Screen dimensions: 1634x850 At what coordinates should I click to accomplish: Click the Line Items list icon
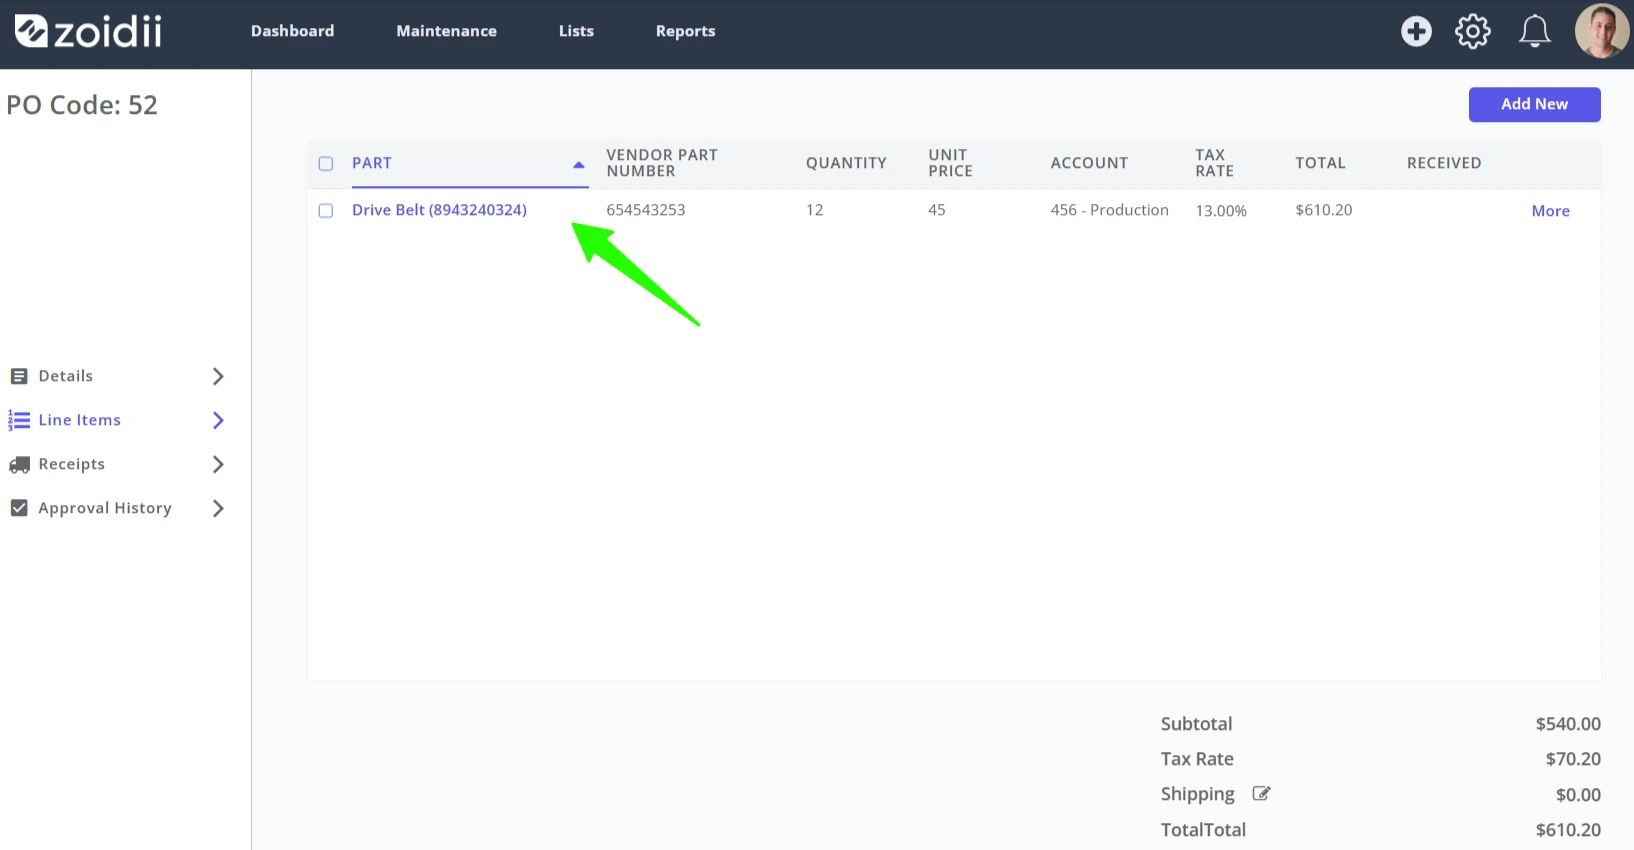click(19, 420)
